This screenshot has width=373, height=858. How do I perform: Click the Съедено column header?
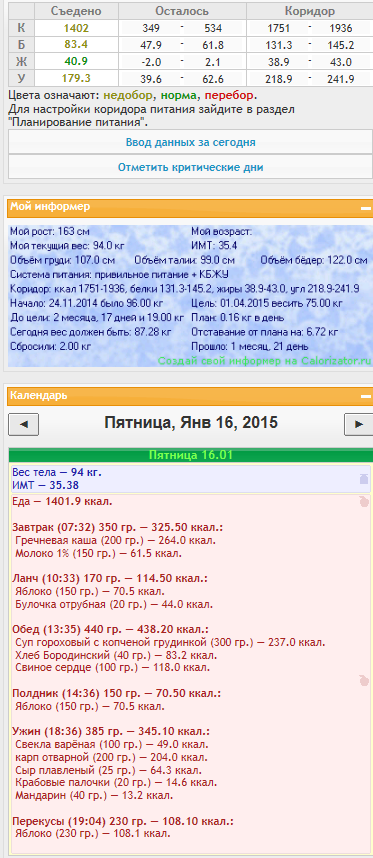[x=76, y=11]
